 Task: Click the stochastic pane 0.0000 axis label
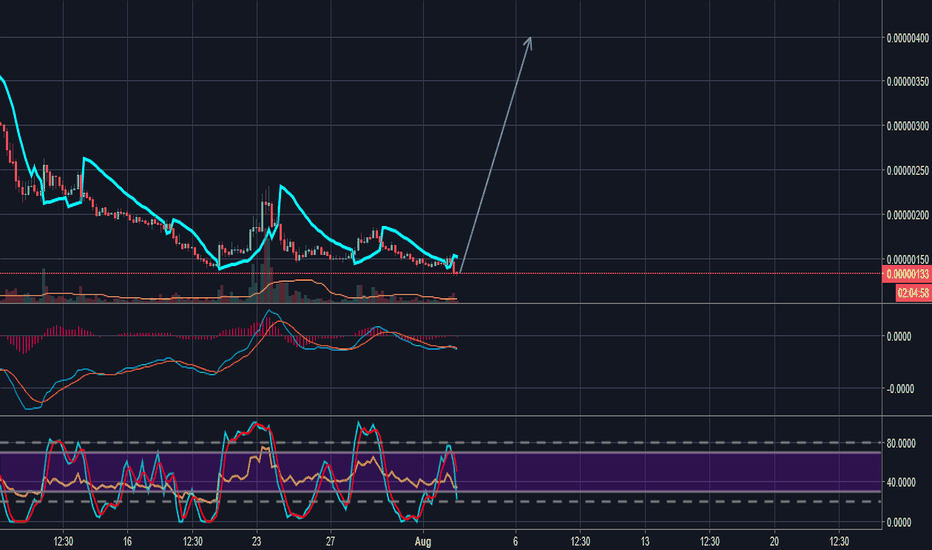899,523
